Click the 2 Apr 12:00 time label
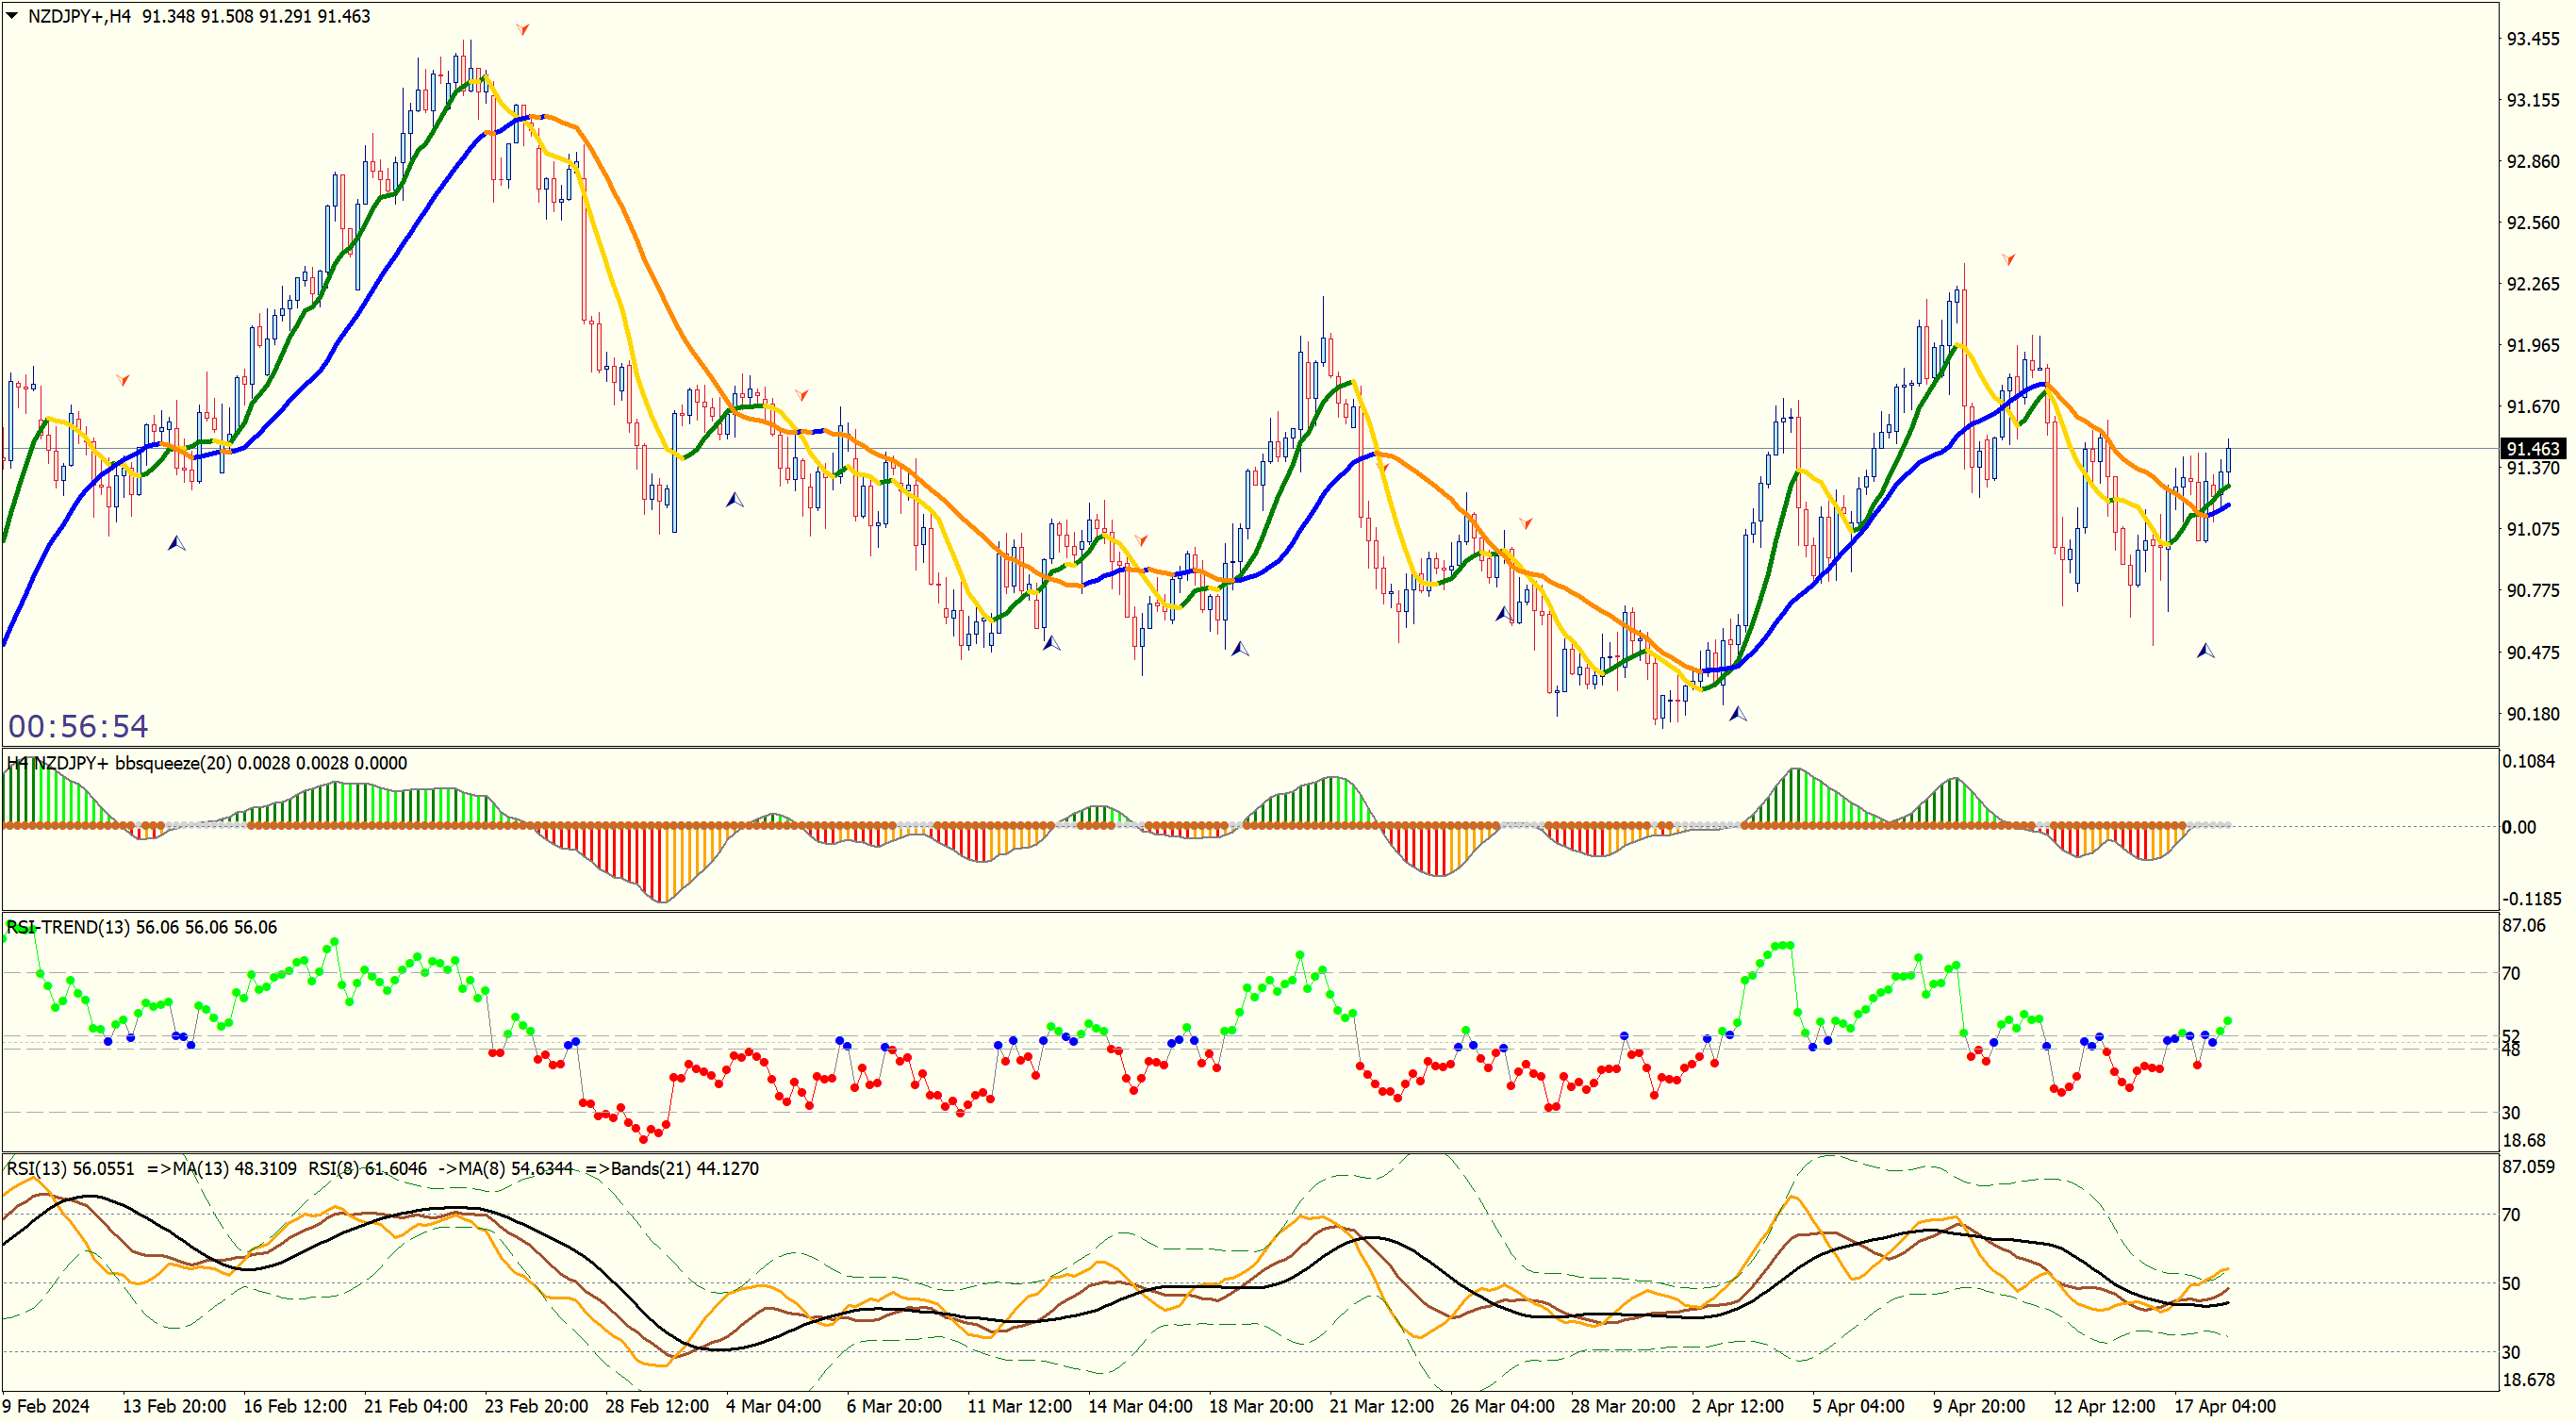 (1736, 1406)
